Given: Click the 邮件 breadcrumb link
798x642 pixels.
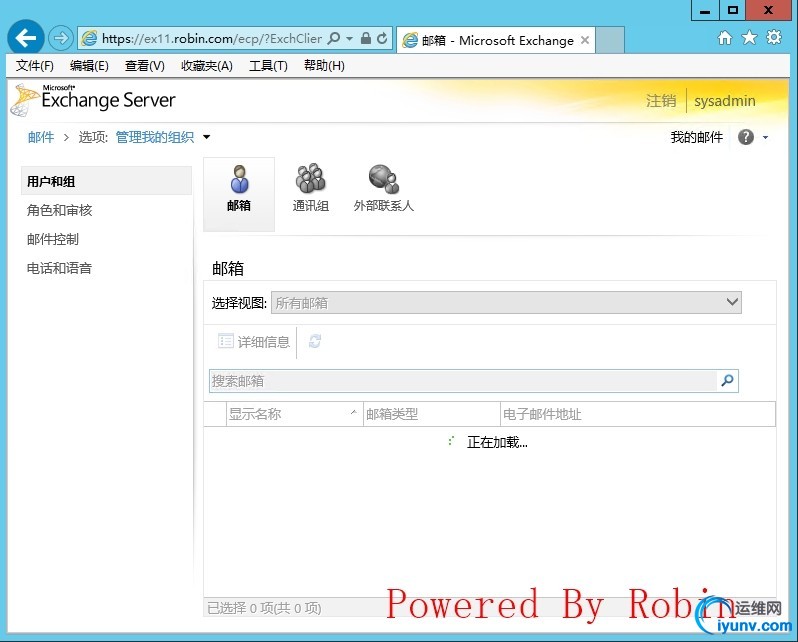Looking at the screenshot, I should 41,137.
